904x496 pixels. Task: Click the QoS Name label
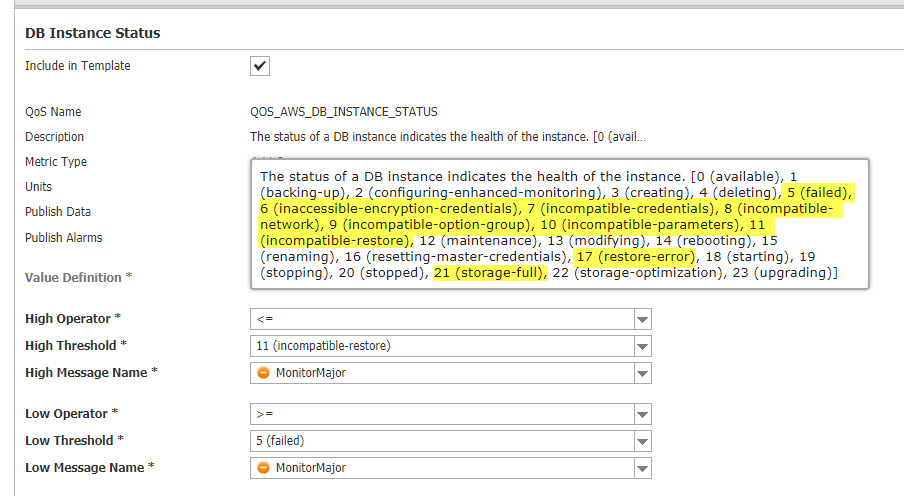53,112
